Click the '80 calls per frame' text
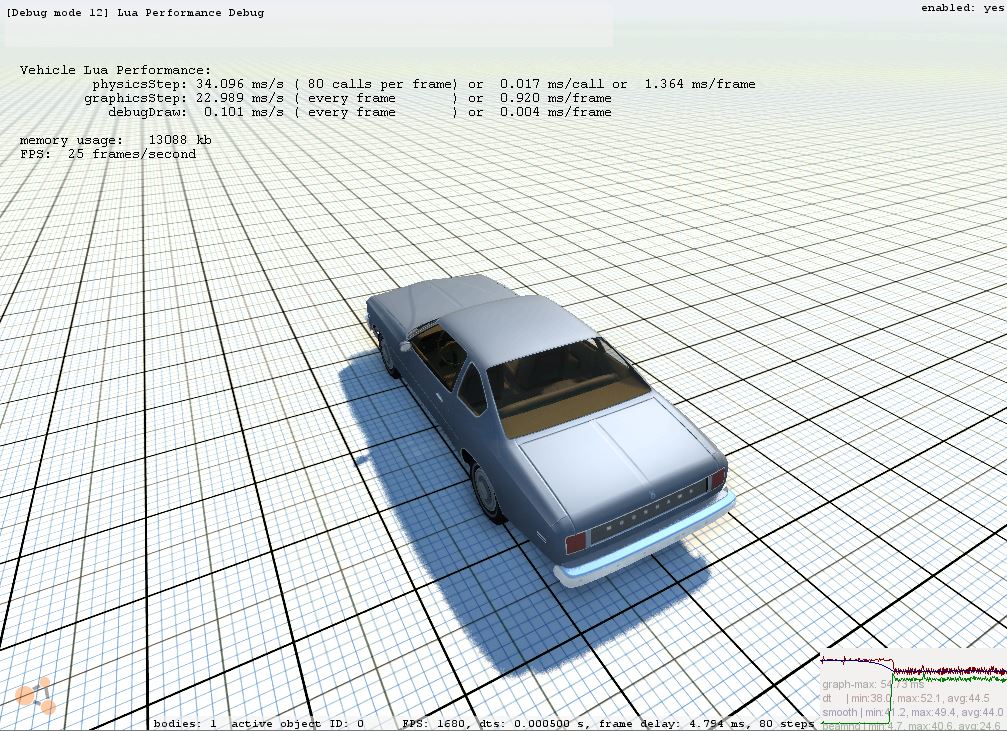Image resolution: width=1007 pixels, height=731 pixels. (382, 84)
